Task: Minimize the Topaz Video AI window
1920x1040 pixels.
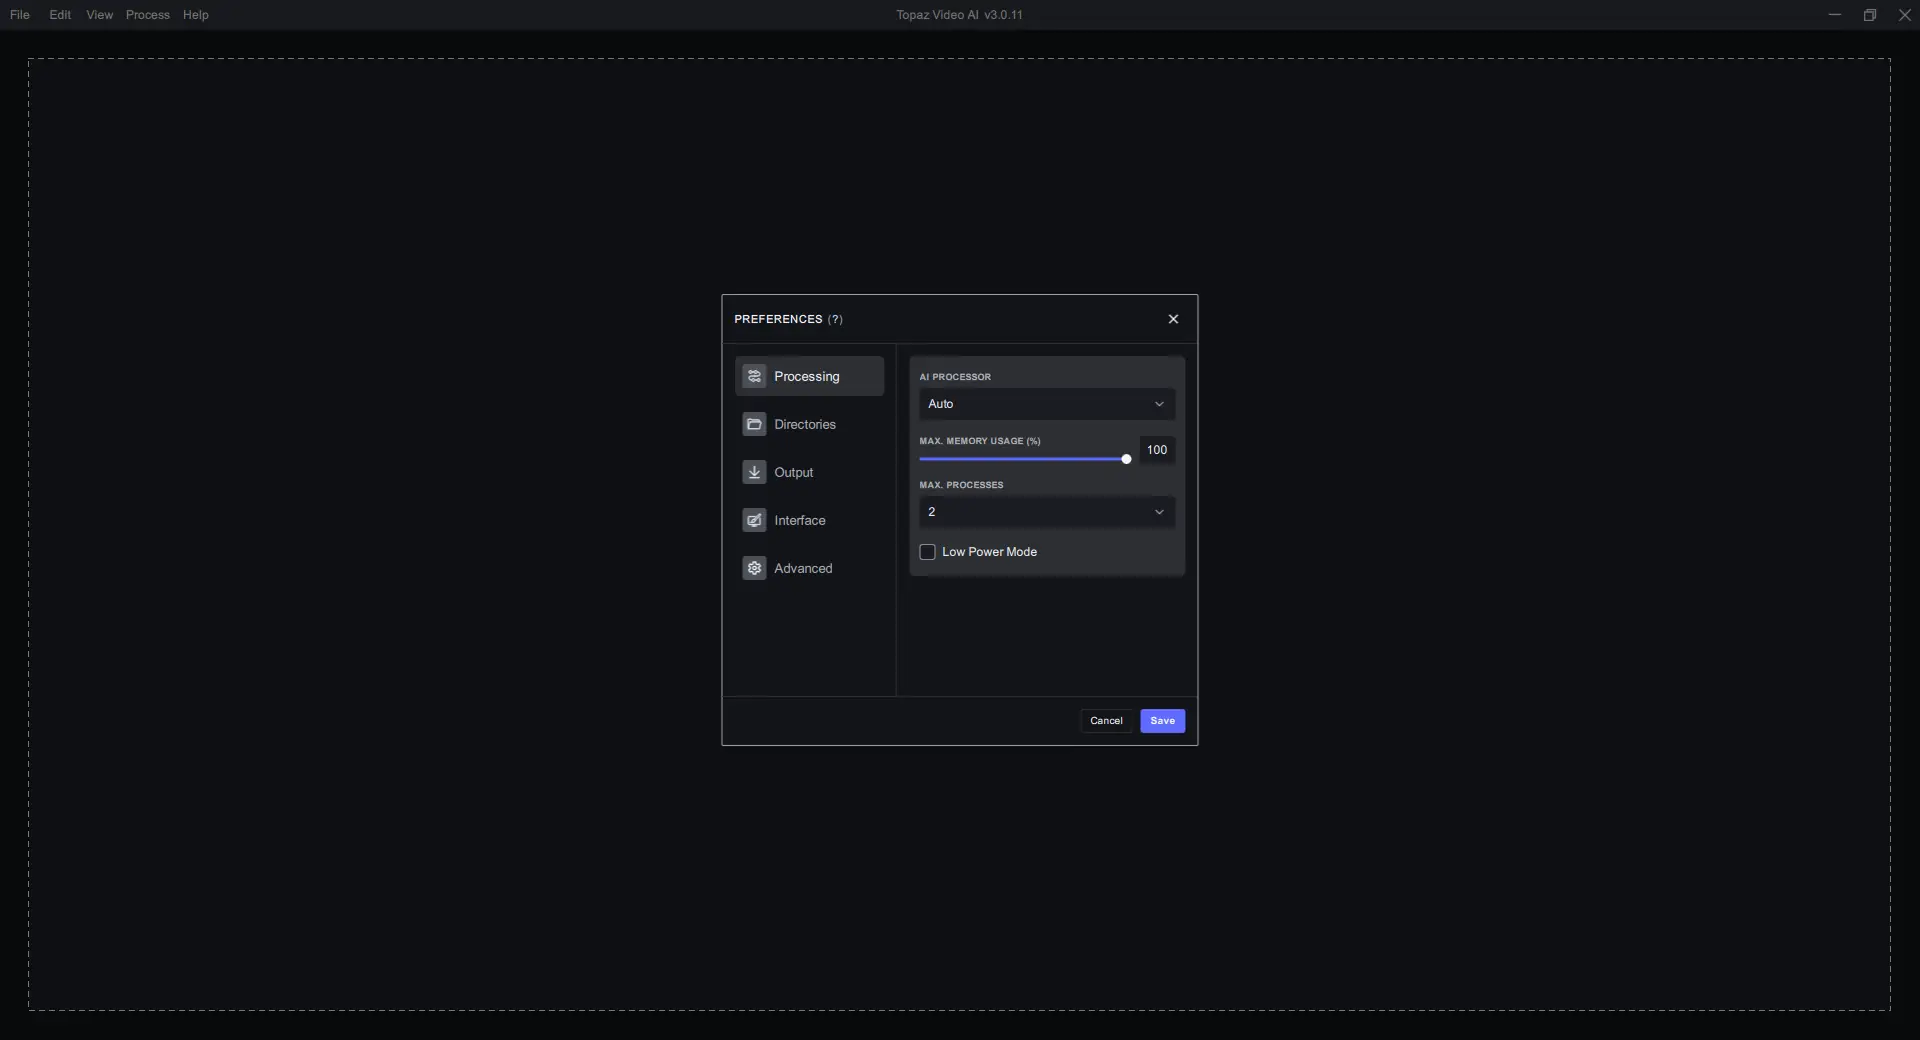Action: 1834,15
